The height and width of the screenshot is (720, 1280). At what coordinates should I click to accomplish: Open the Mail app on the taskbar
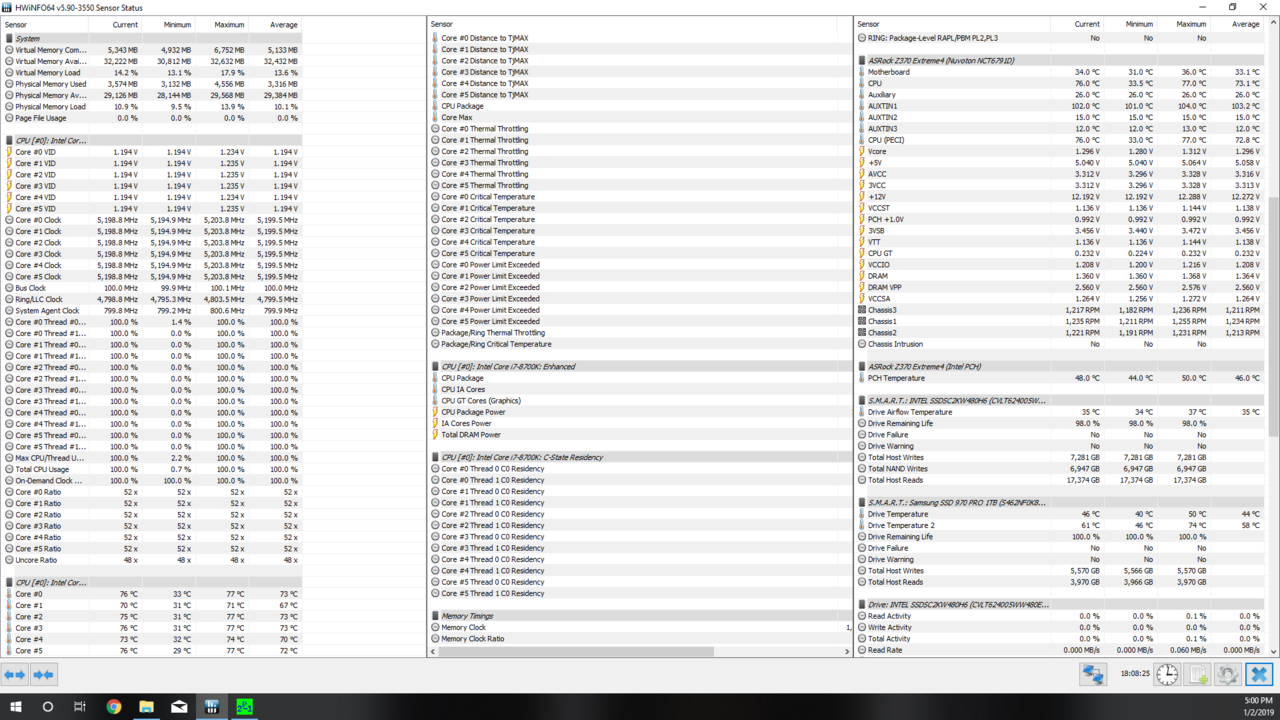coord(179,706)
